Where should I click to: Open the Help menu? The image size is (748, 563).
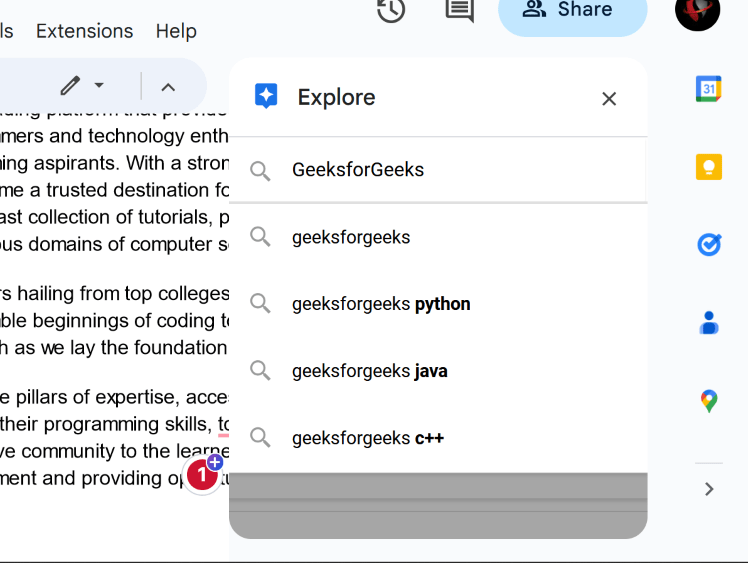click(176, 31)
